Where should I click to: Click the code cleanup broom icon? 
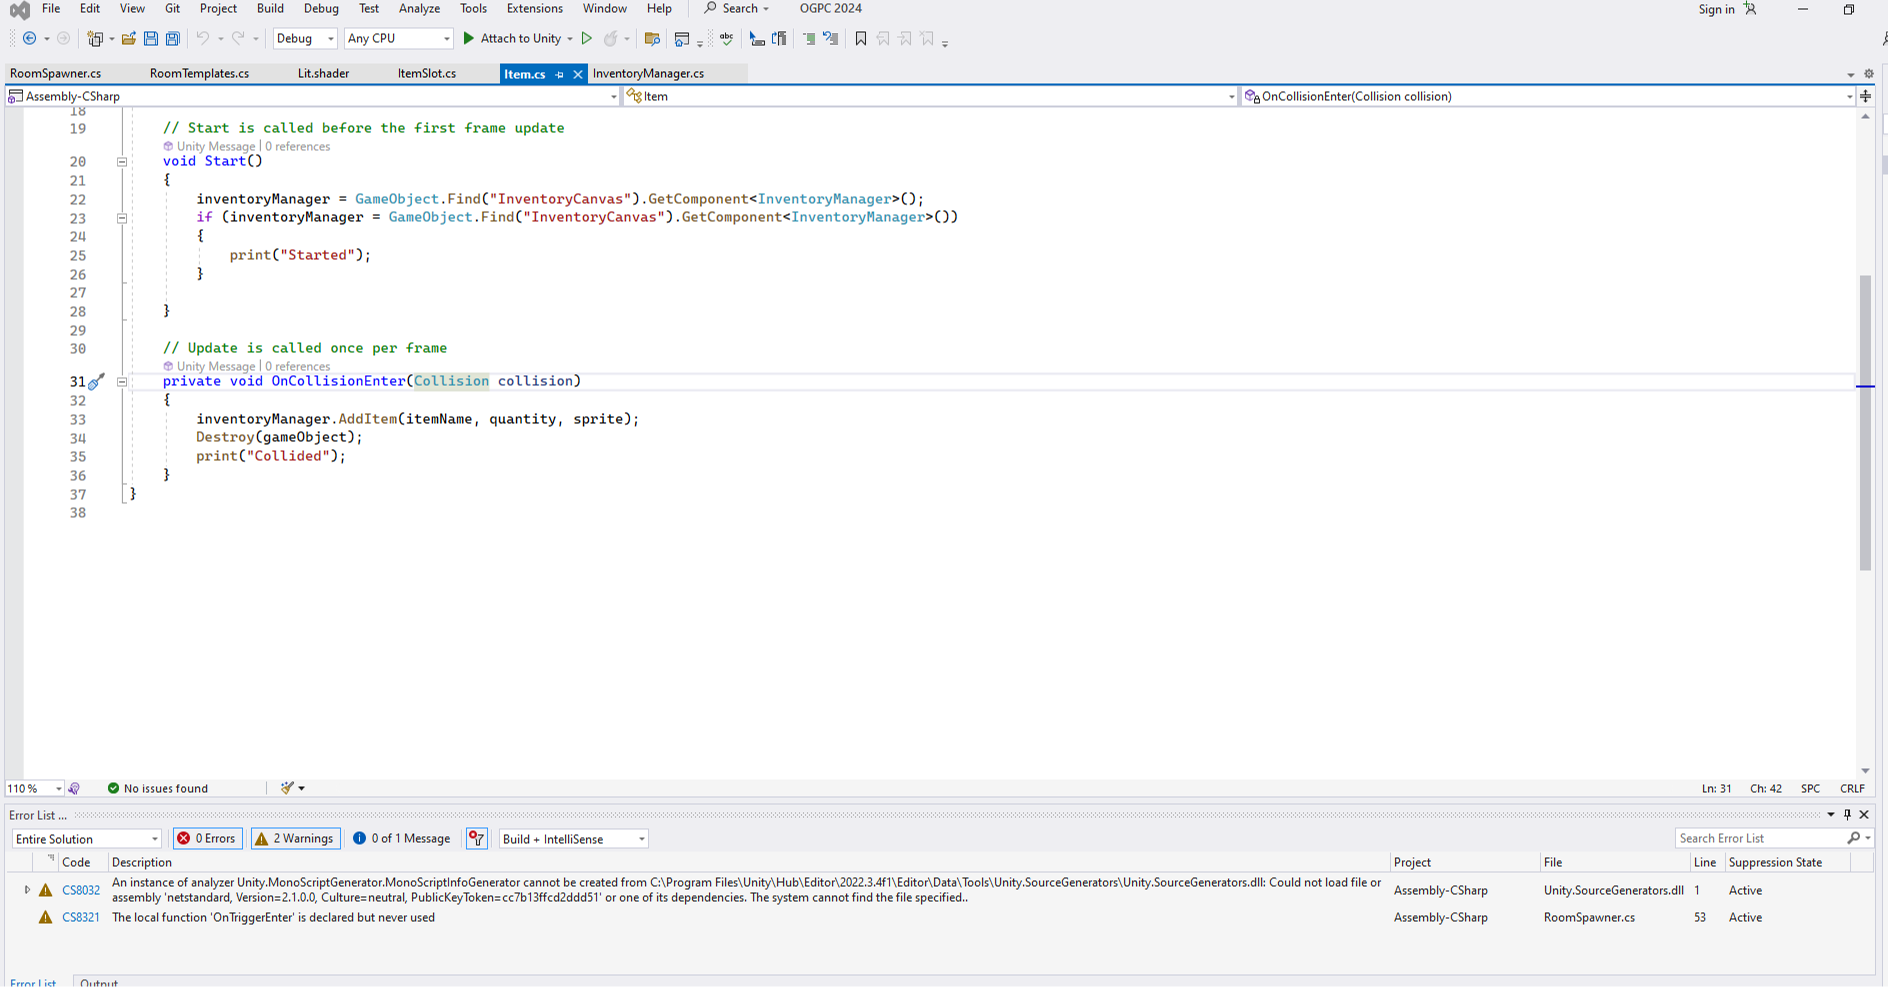tap(288, 788)
